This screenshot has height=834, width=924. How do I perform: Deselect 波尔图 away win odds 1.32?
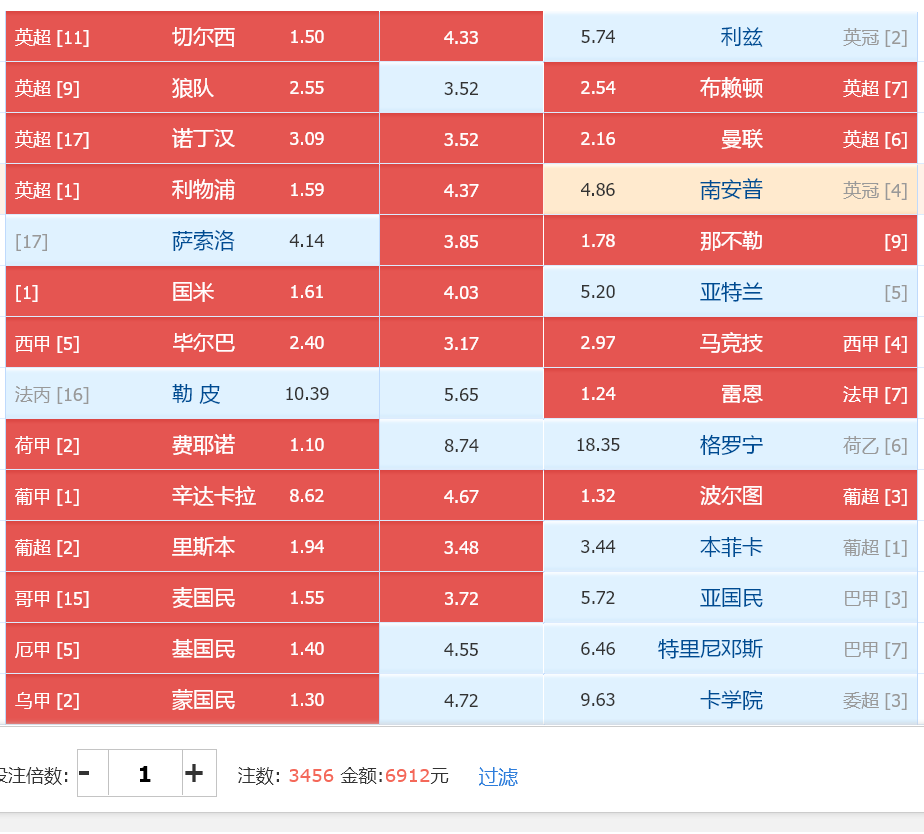pos(730,496)
